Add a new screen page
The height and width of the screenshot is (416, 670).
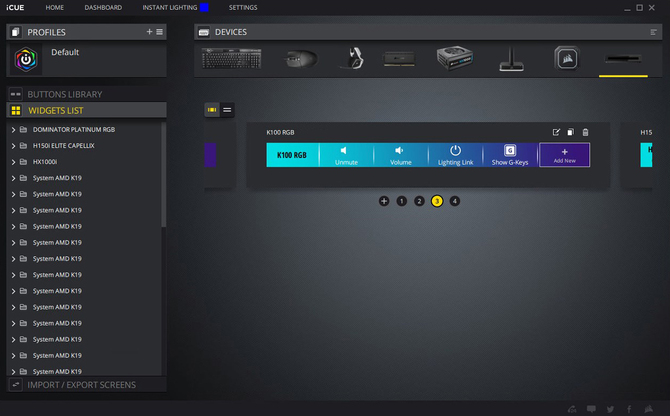[384, 201]
